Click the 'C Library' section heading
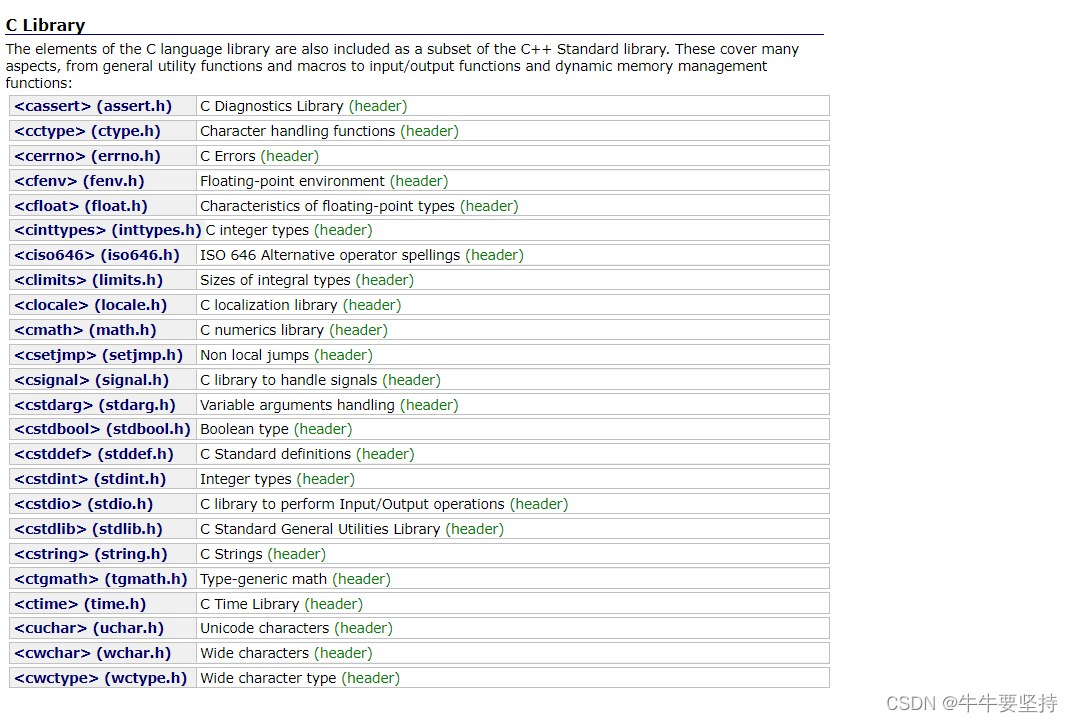Screen dimensions: 1073x722 coord(45,25)
